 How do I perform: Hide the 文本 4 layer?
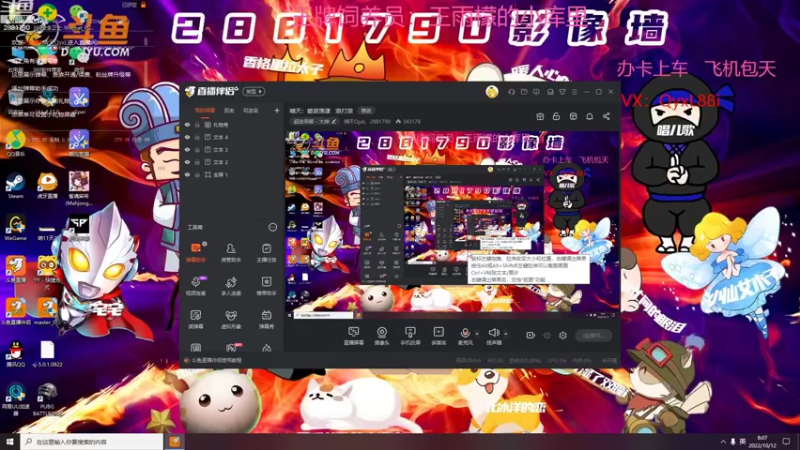pyautogui.click(x=187, y=137)
